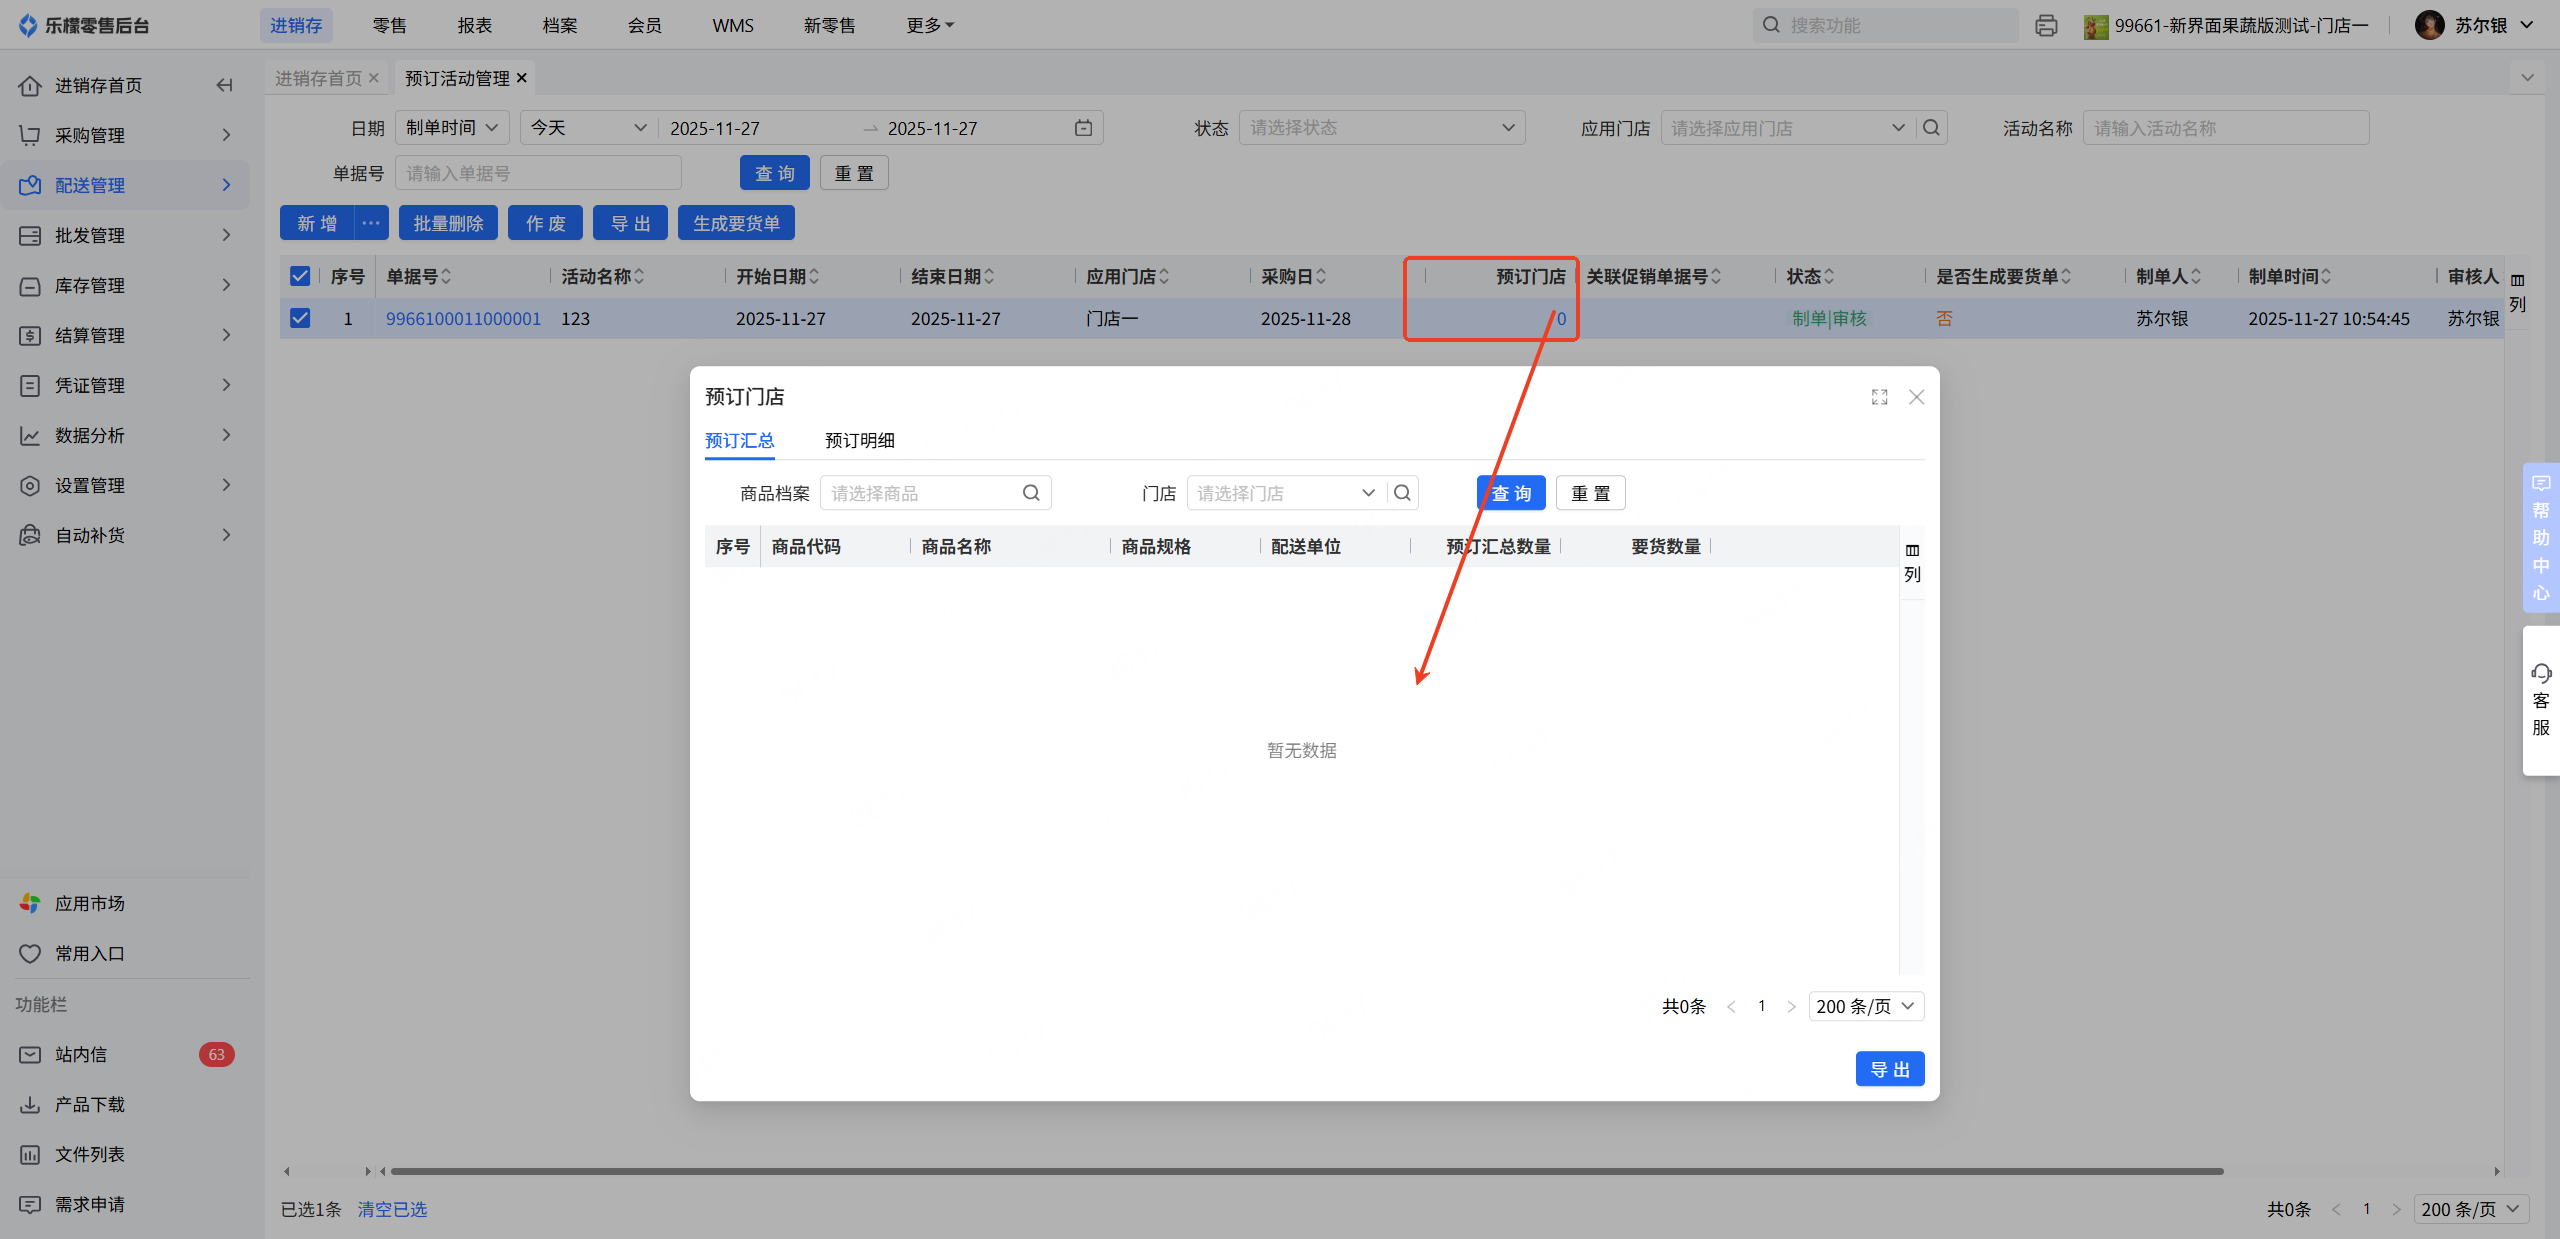The image size is (2560, 1239).
Task: Uncheck the row 1 checkbox
Action: (300, 318)
